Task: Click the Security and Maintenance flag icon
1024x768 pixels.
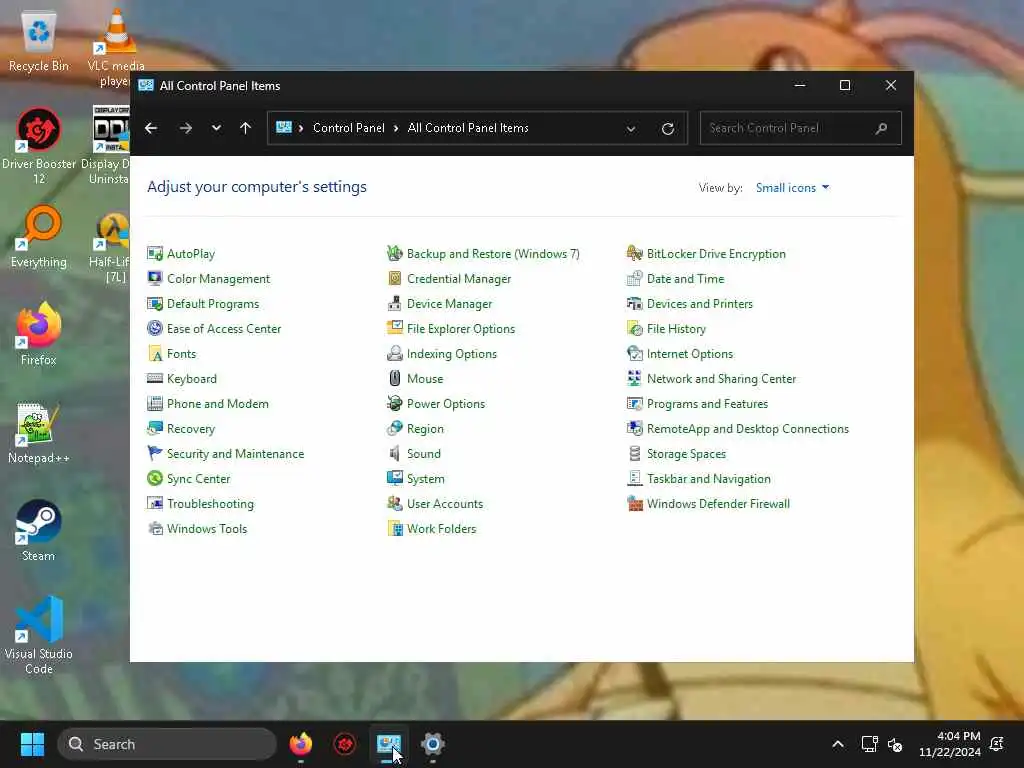Action: tap(155, 453)
